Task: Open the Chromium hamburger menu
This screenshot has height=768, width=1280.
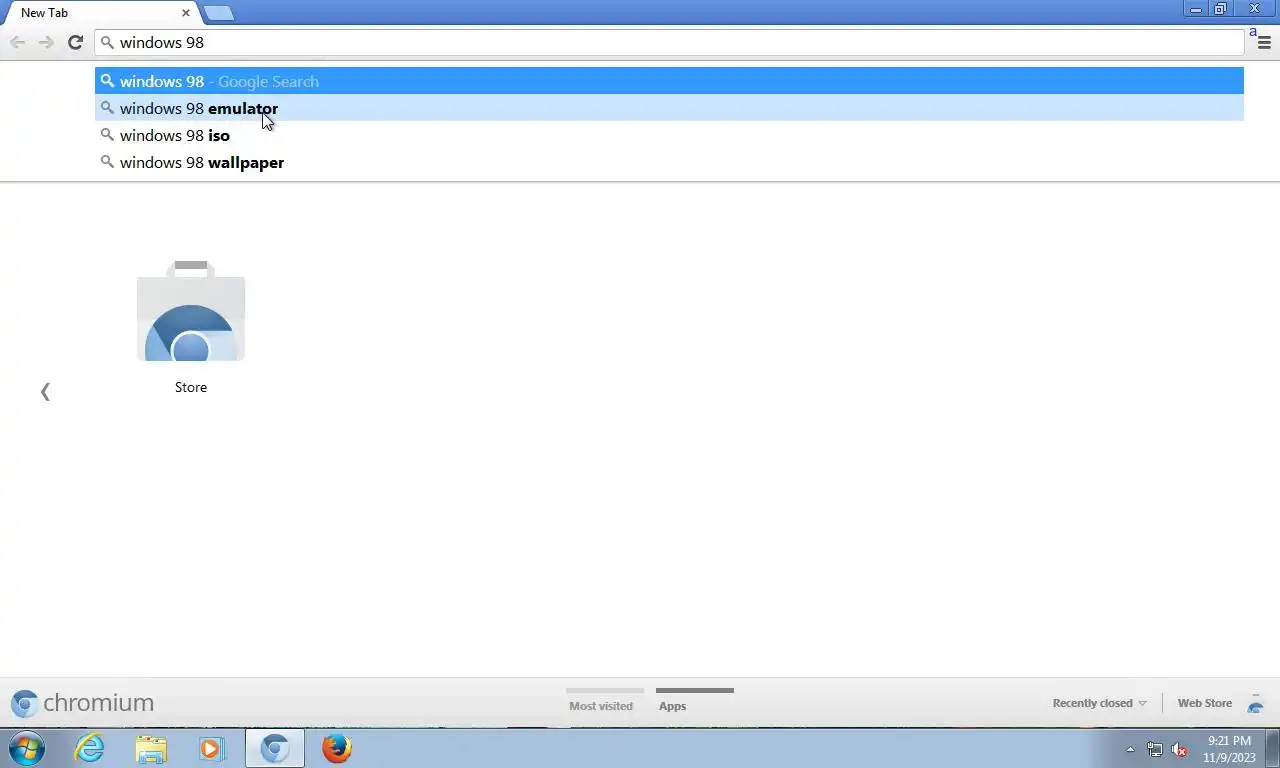Action: coord(1264,42)
